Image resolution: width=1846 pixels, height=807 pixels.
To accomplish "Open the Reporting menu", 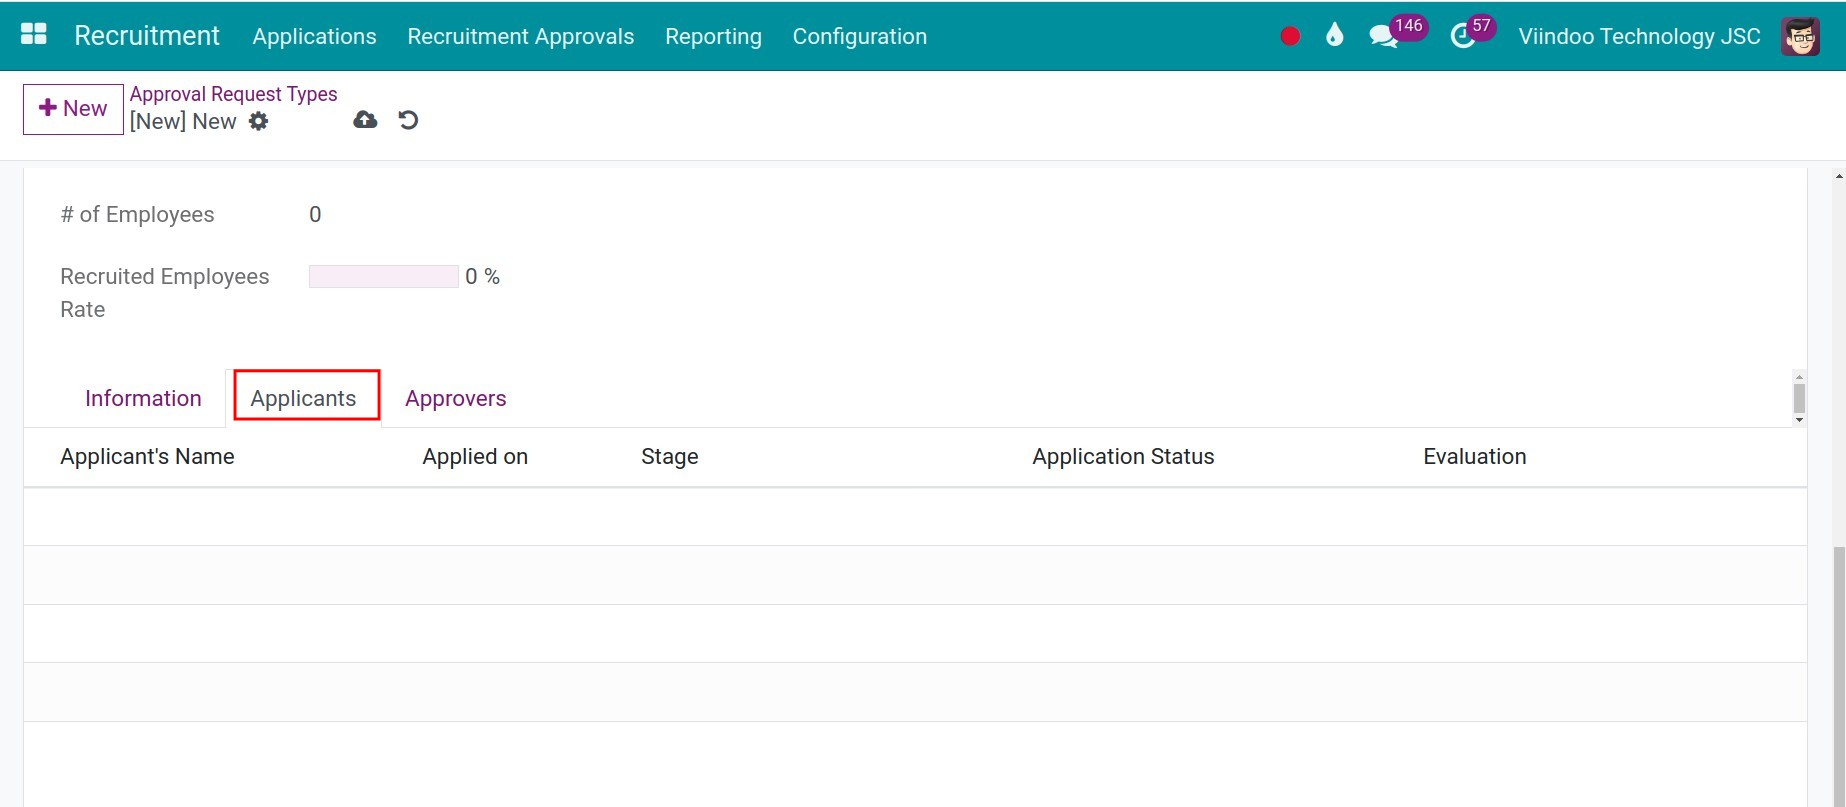I will tap(713, 36).
